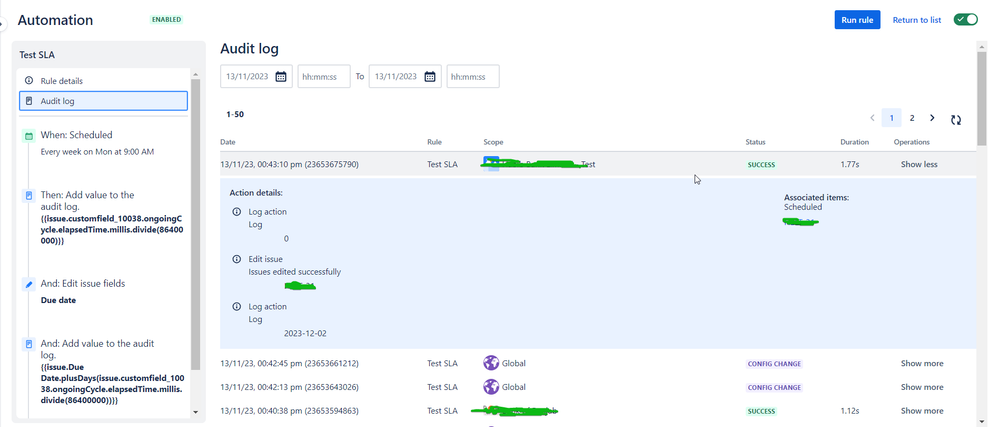
Task: Select Audit log in sidebar
Action: coord(104,101)
